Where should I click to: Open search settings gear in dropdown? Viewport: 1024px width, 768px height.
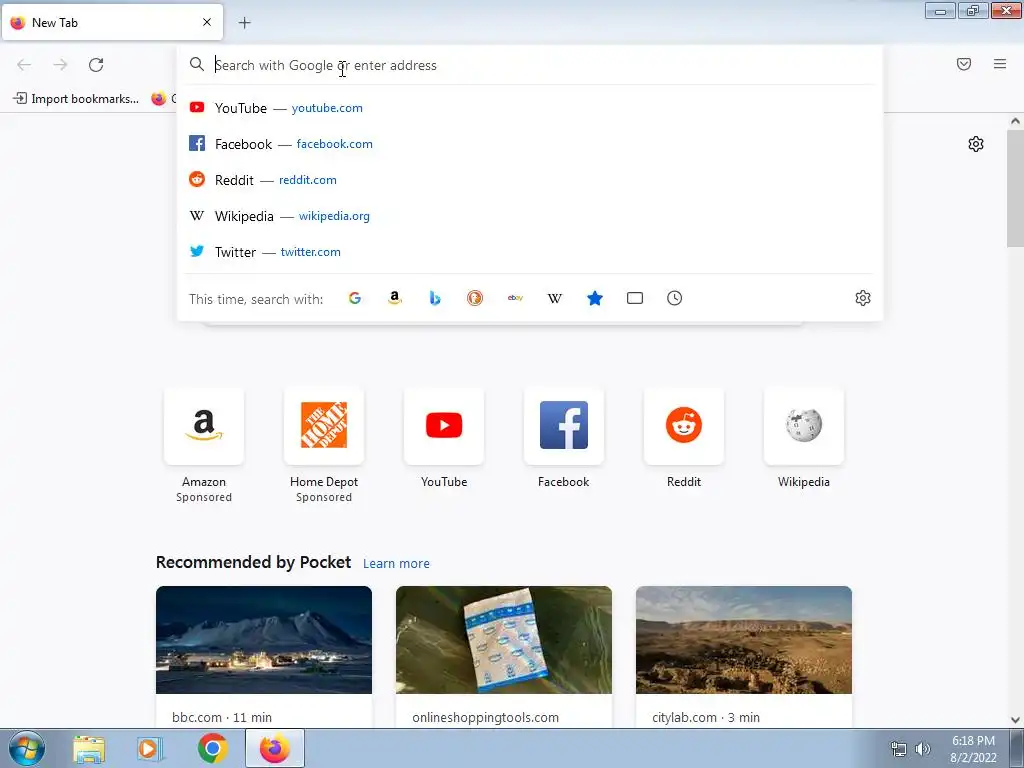click(x=863, y=298)
